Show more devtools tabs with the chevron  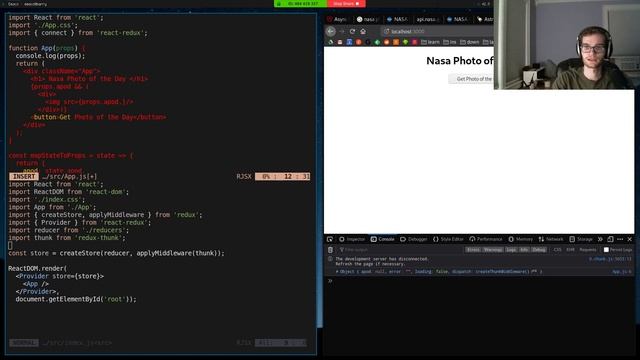[x=600, y=239]
